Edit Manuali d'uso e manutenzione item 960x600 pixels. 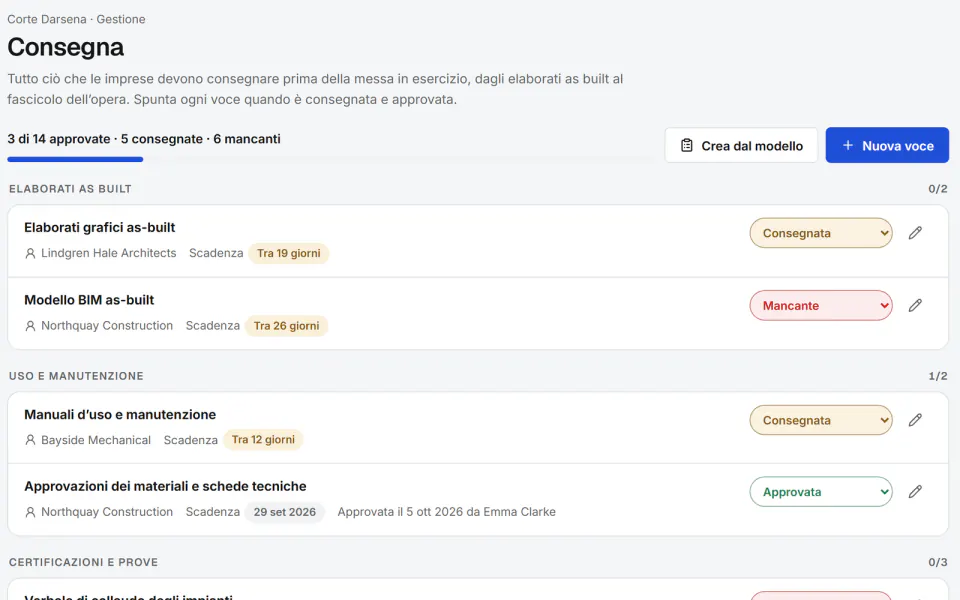(915, 420)
